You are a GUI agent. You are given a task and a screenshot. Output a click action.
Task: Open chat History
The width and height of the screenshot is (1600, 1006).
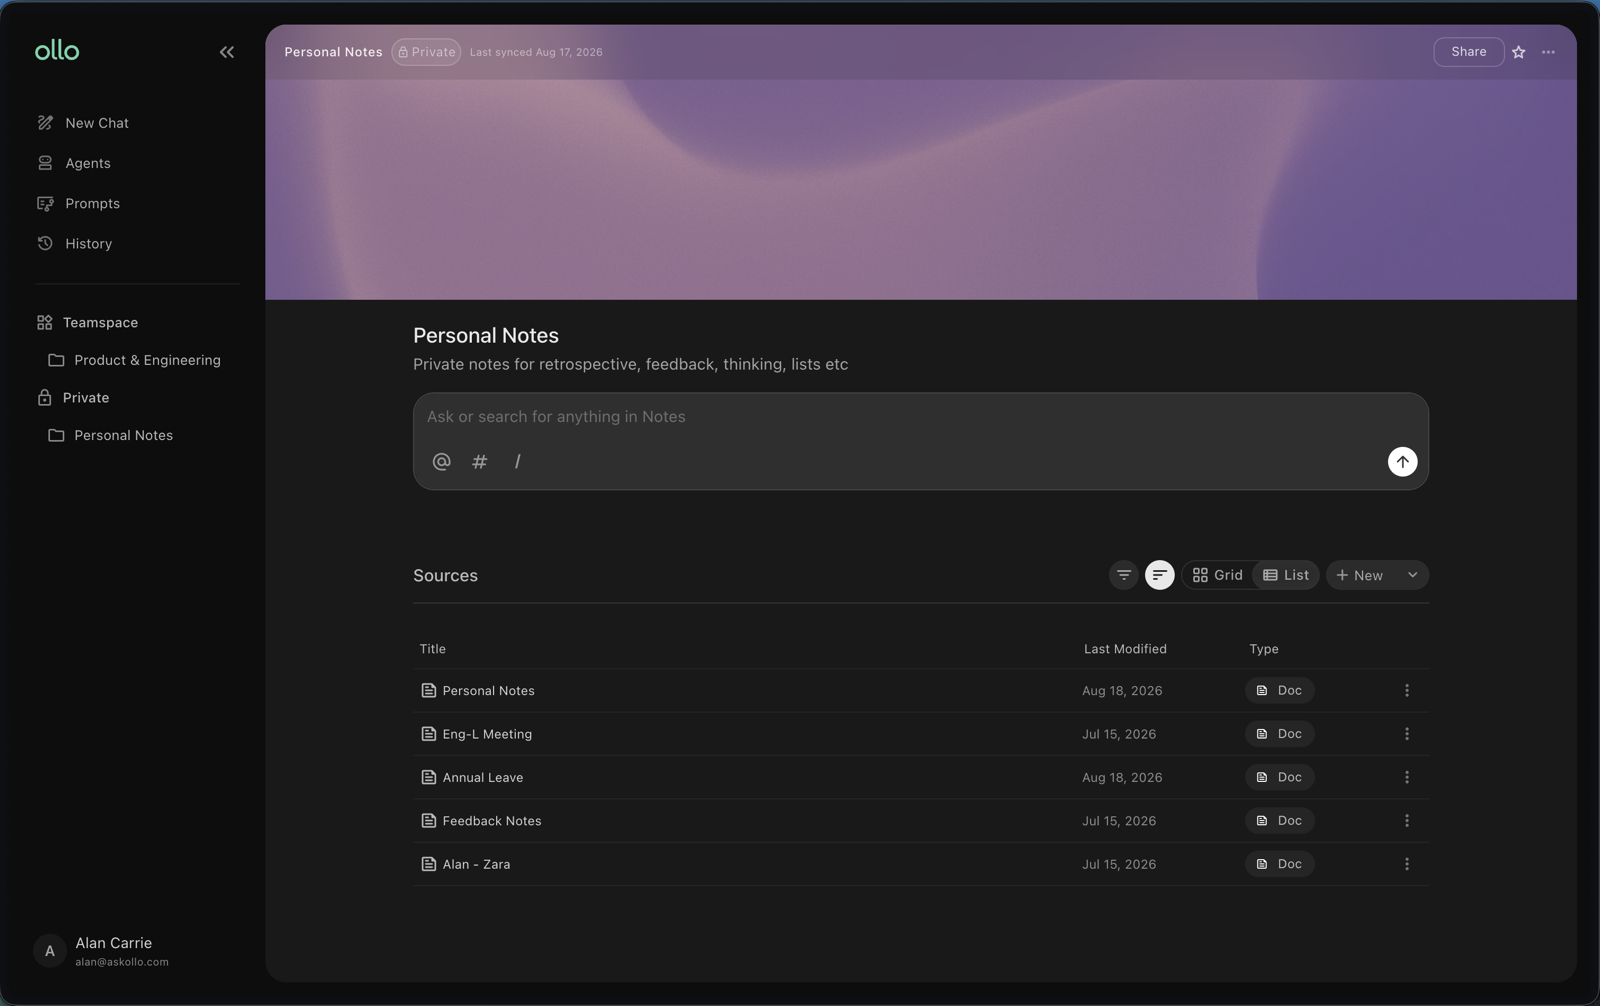(74, 243)
